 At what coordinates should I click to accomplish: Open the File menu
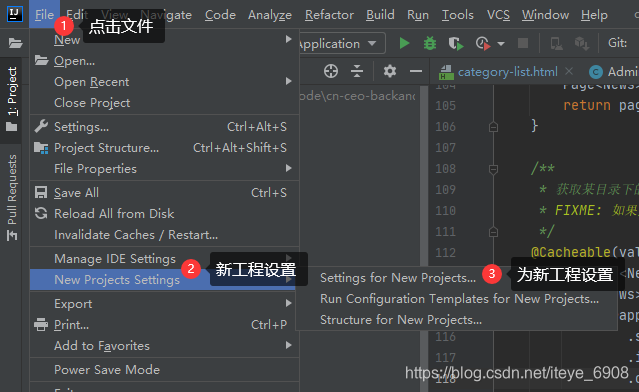coord(44,15)
